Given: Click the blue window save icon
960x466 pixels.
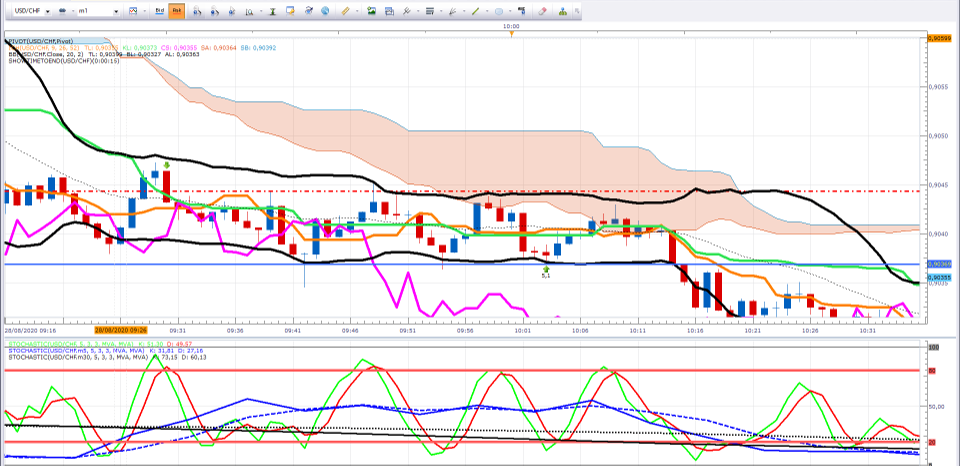Looking at the screenshot, I should (x=389, y=11).
